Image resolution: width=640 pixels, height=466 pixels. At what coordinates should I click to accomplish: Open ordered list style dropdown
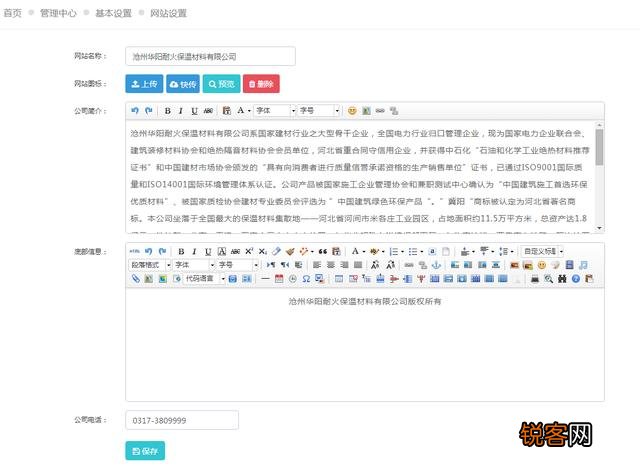click(402, 252)
